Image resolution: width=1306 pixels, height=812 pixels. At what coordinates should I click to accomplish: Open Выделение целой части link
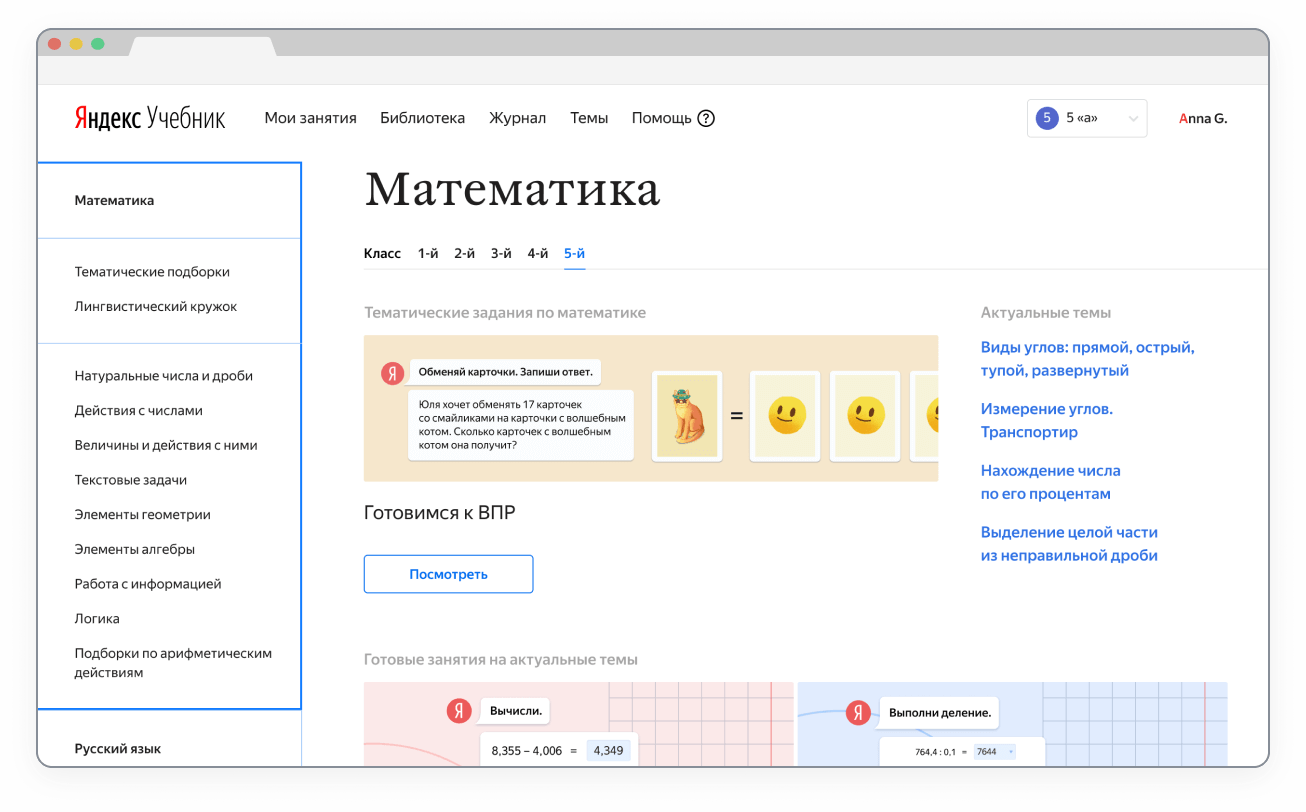(1069, 544)
